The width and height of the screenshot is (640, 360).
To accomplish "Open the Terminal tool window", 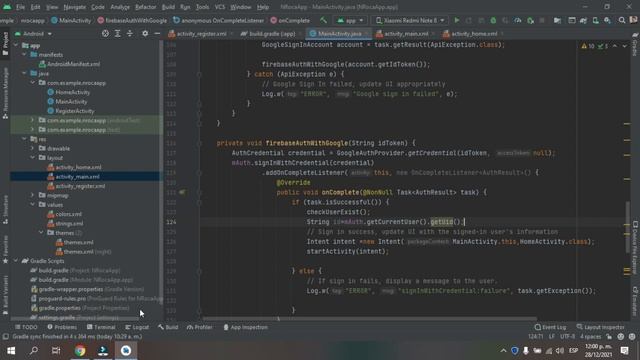I will point(101,327).
